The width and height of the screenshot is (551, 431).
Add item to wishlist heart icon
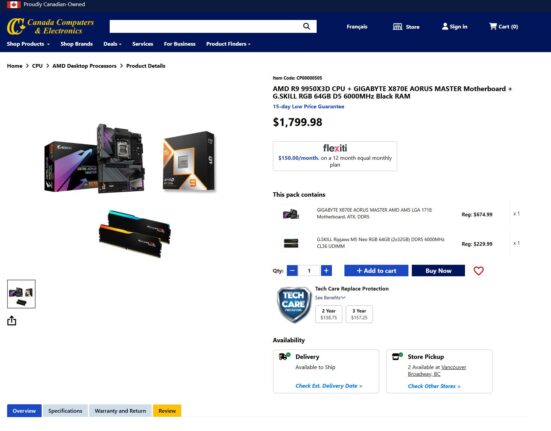[x=478, y=271]
